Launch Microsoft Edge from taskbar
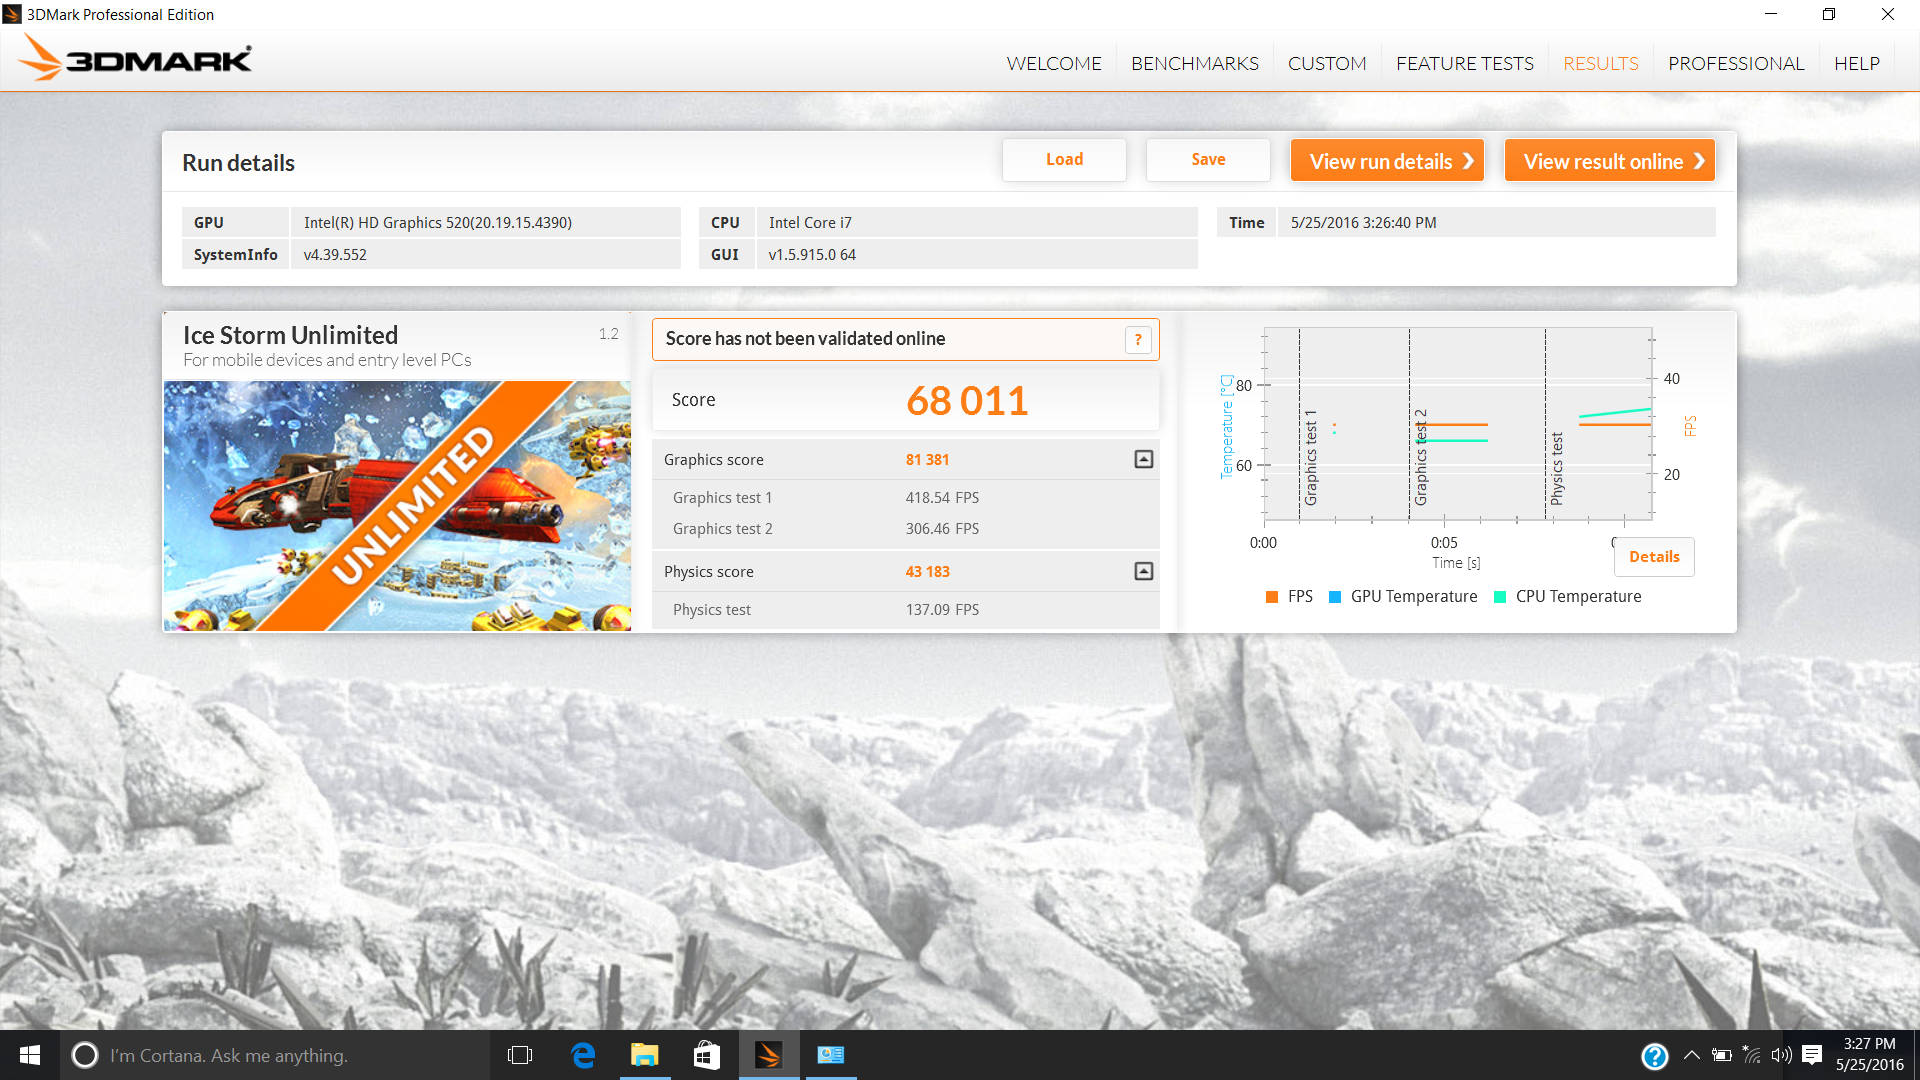The width and height of the screenshot is (1920, 1080). [583, 1055]
